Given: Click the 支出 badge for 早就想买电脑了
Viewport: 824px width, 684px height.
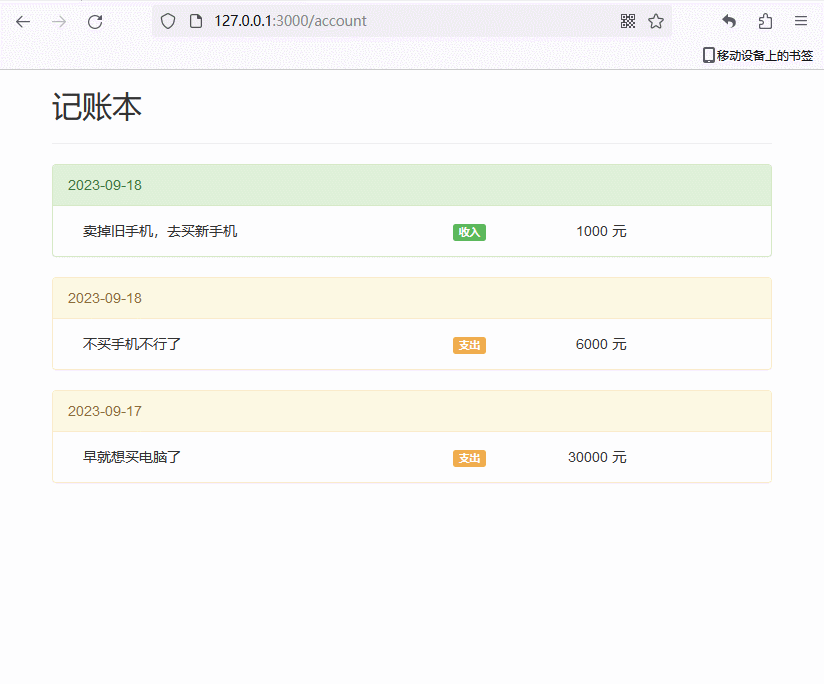Looking at the screenshot, I should click(x=469, y=458).
